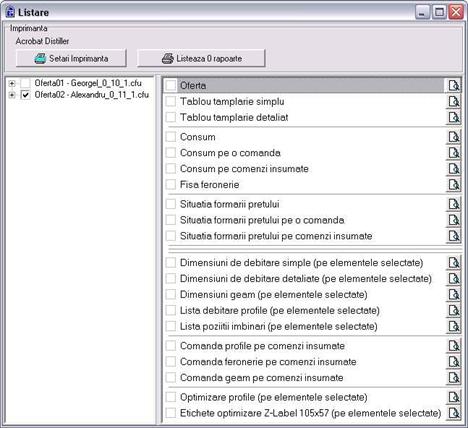Image resolution: width=468 pixels, height=428 pixels.
Task: Open preview for Situatia formarii pretului
Action: [x=453, y=204]
